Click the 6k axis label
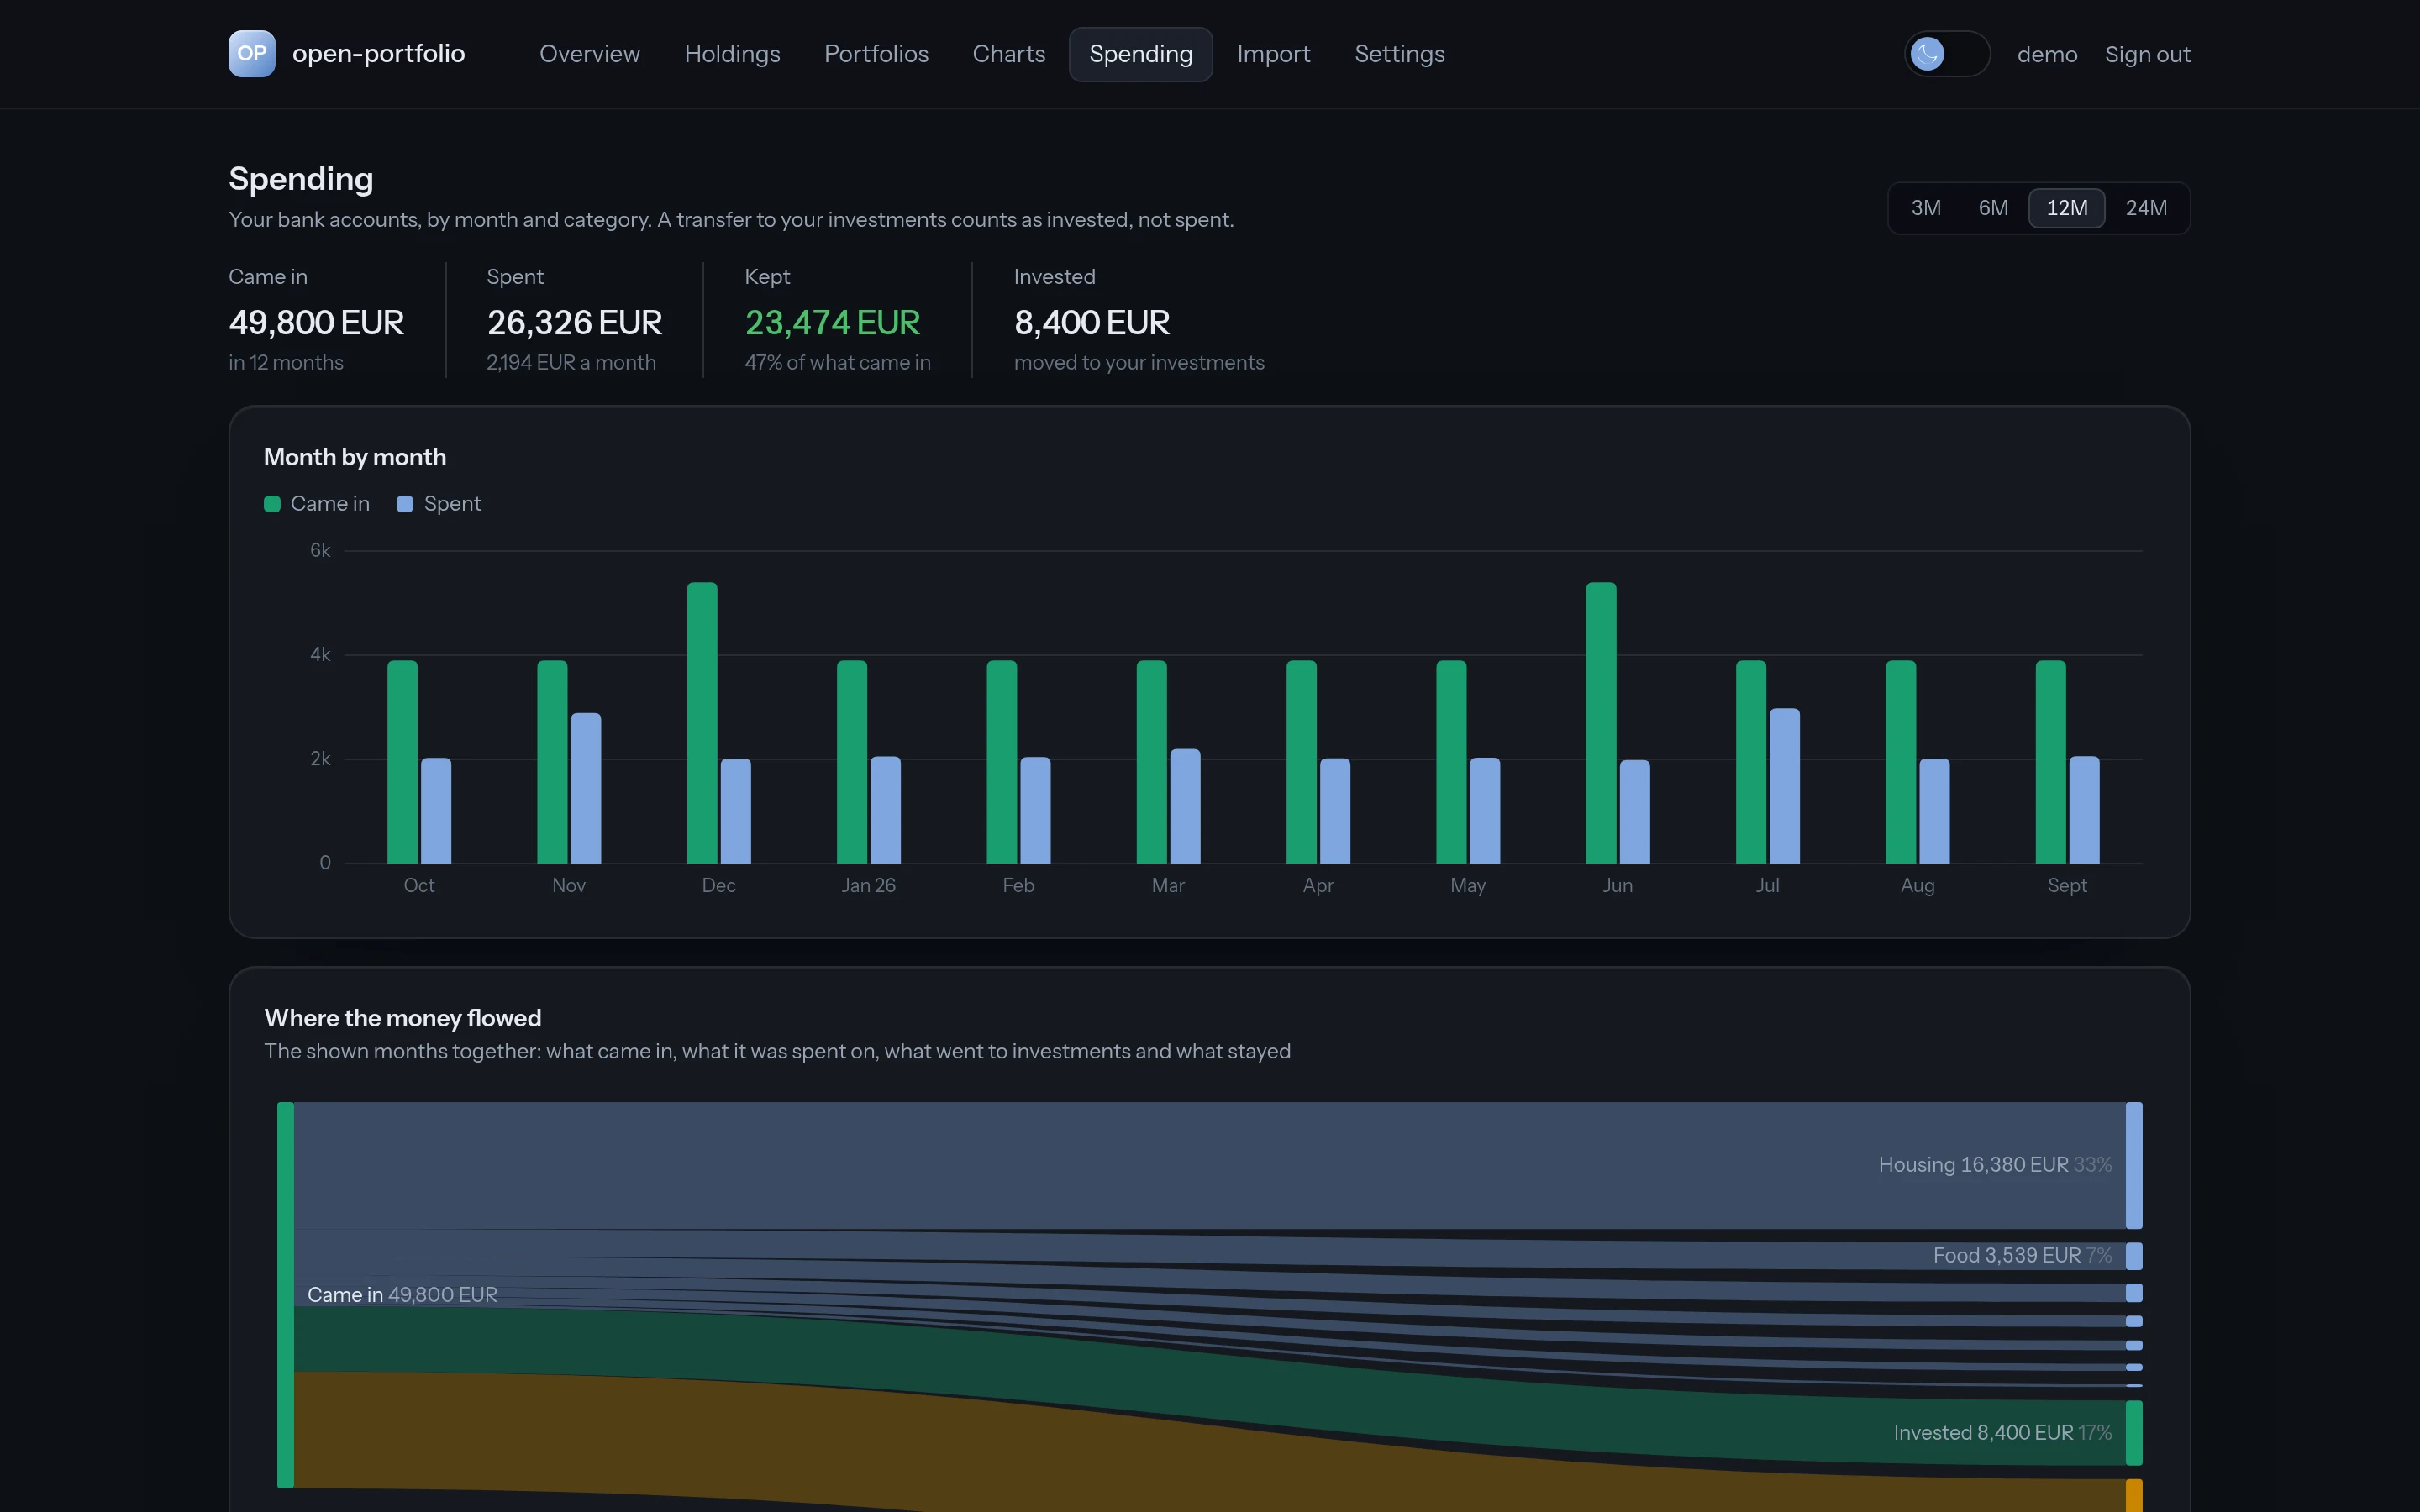2420x1512 pixels. tap(320, 550)
